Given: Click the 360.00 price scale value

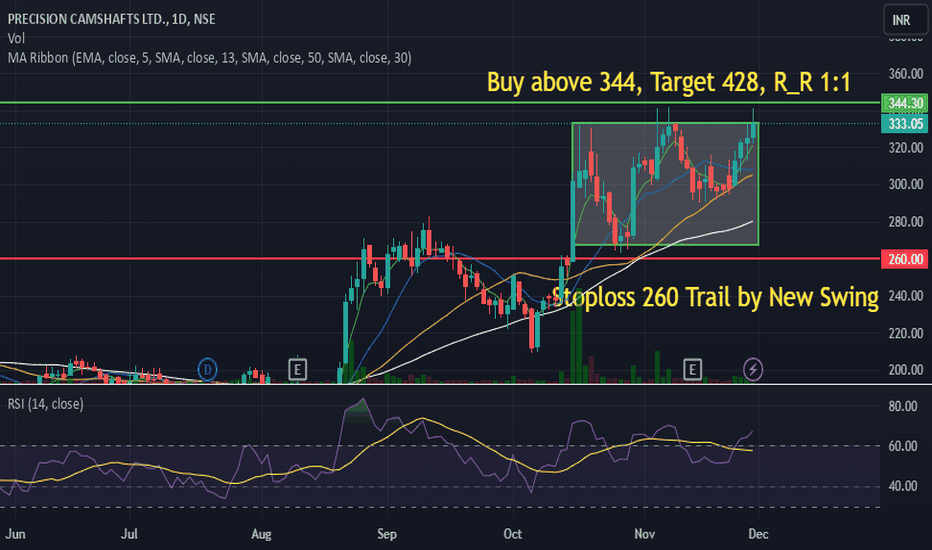Looking at the screenshot, I should point(906,74).
